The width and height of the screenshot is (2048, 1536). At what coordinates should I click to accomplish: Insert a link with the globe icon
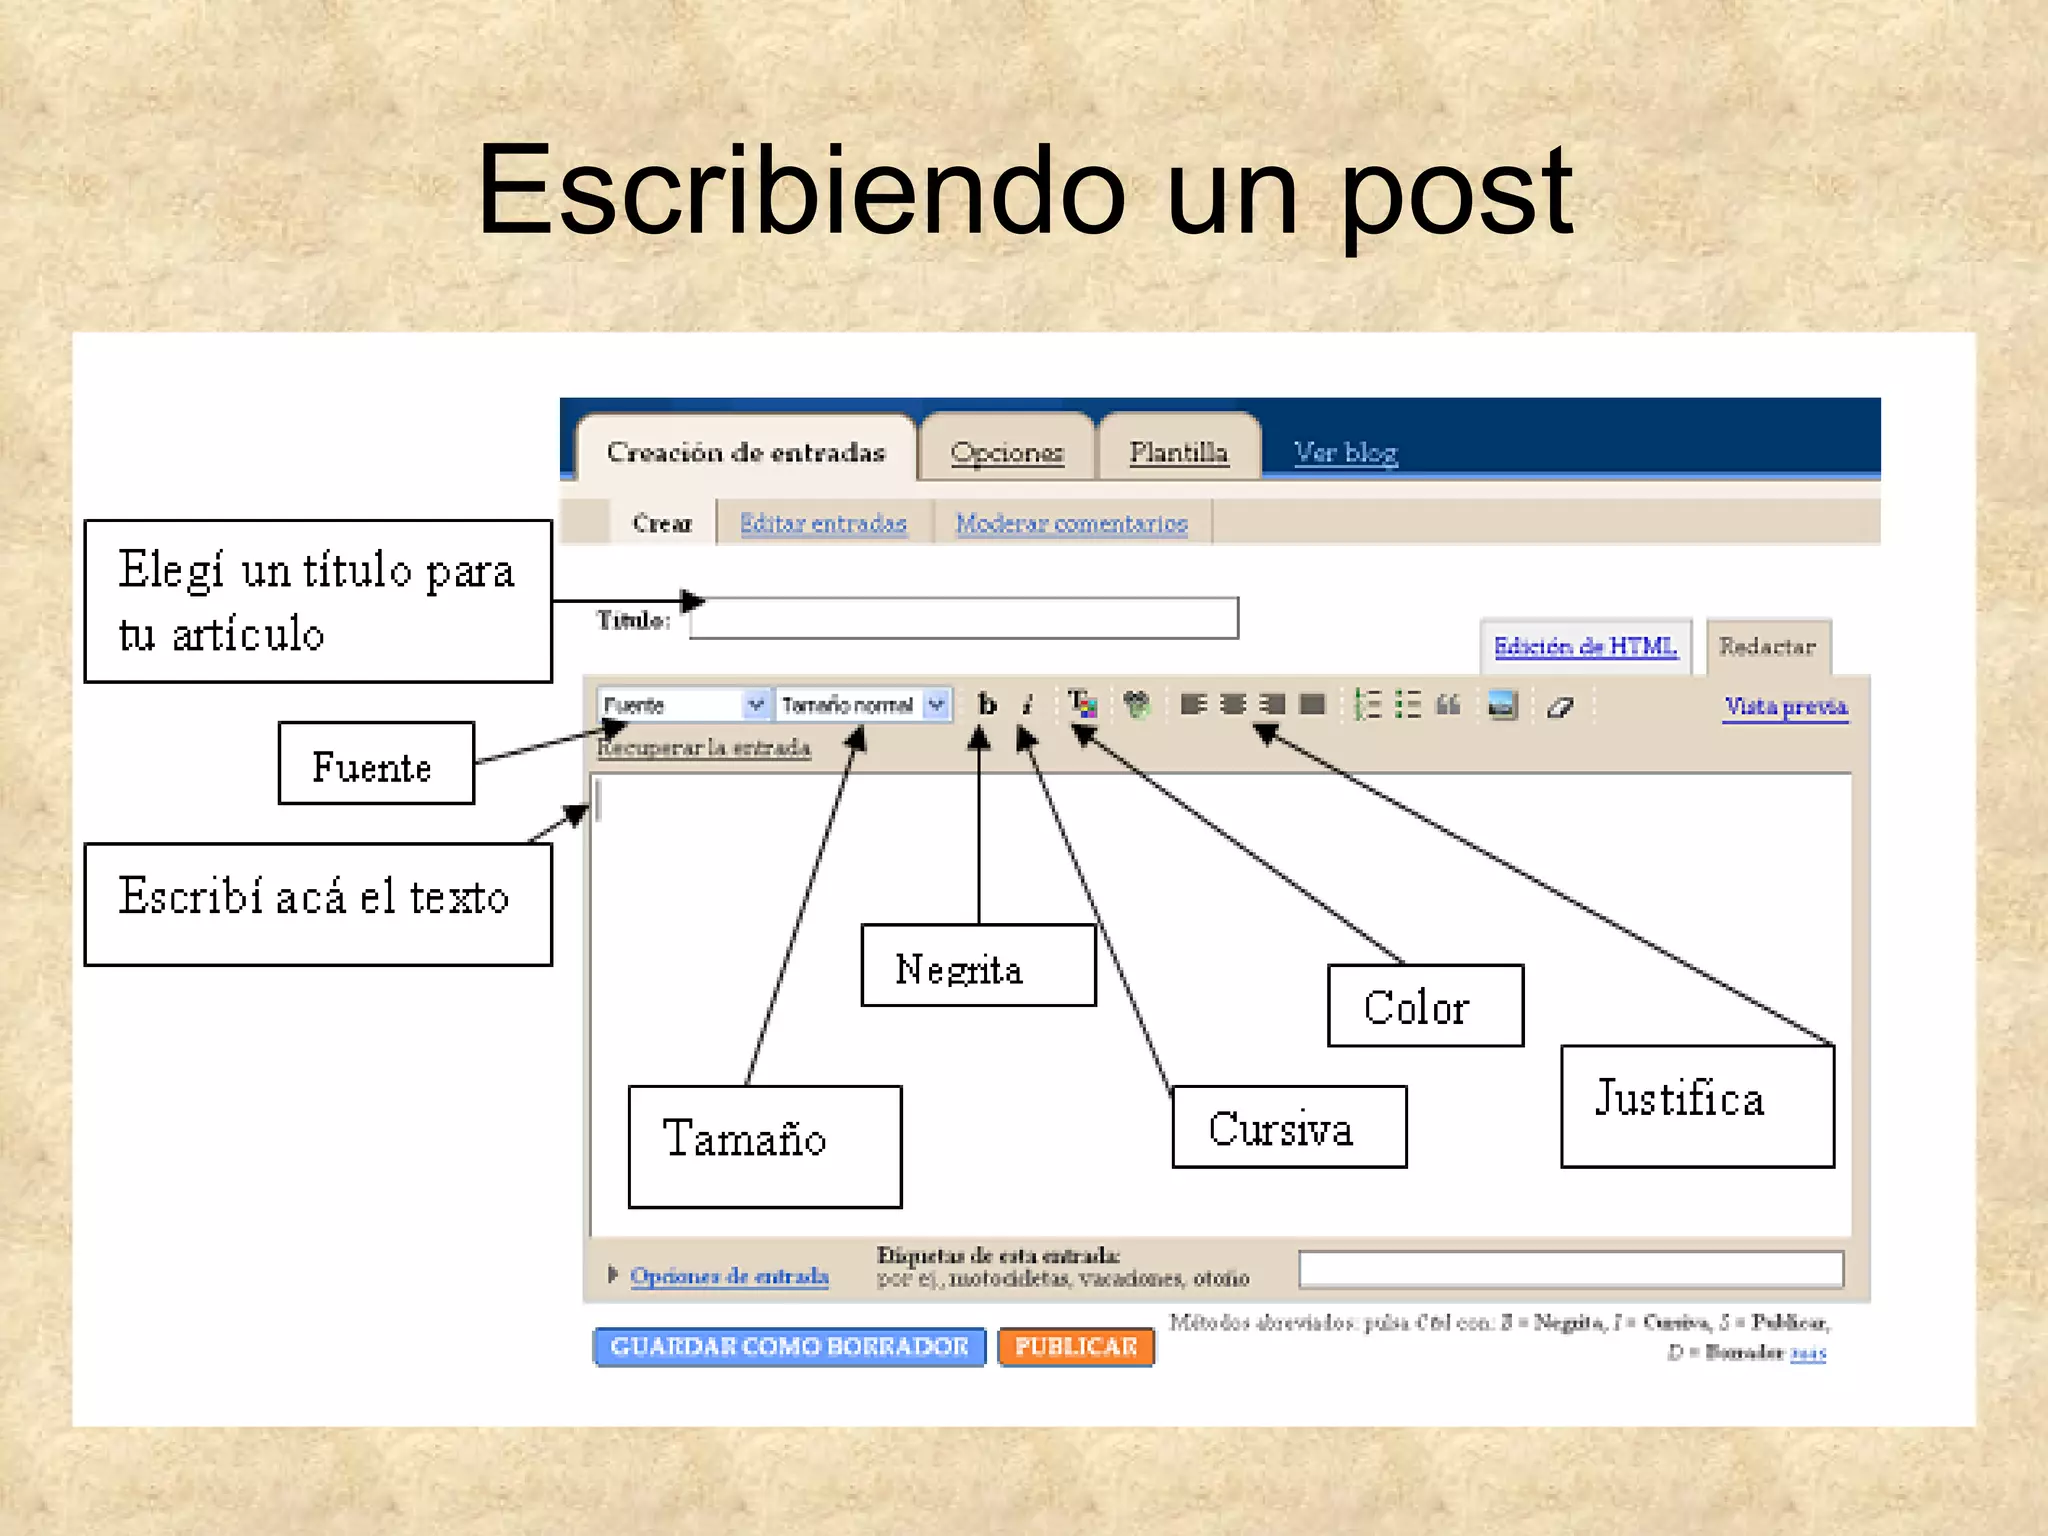pos(1136,705)
